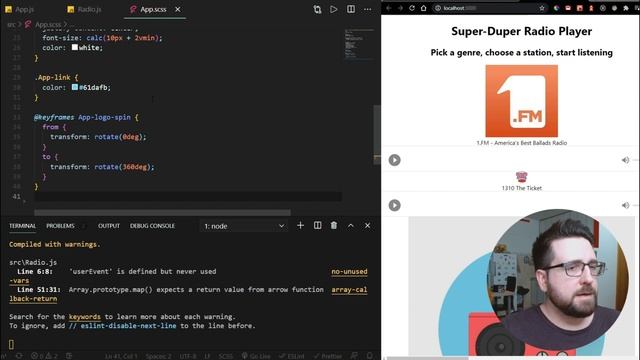This screenshot has height=360, width=640.
Task: Close the App.scss tab
Action: (178, 9)
